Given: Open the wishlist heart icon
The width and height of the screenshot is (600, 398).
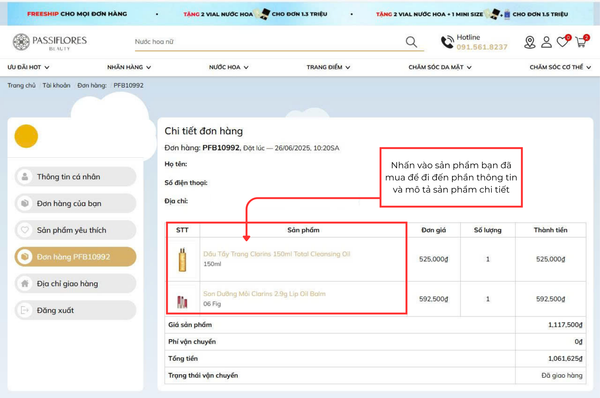Looking at the screenshot, I should point(563,41).
